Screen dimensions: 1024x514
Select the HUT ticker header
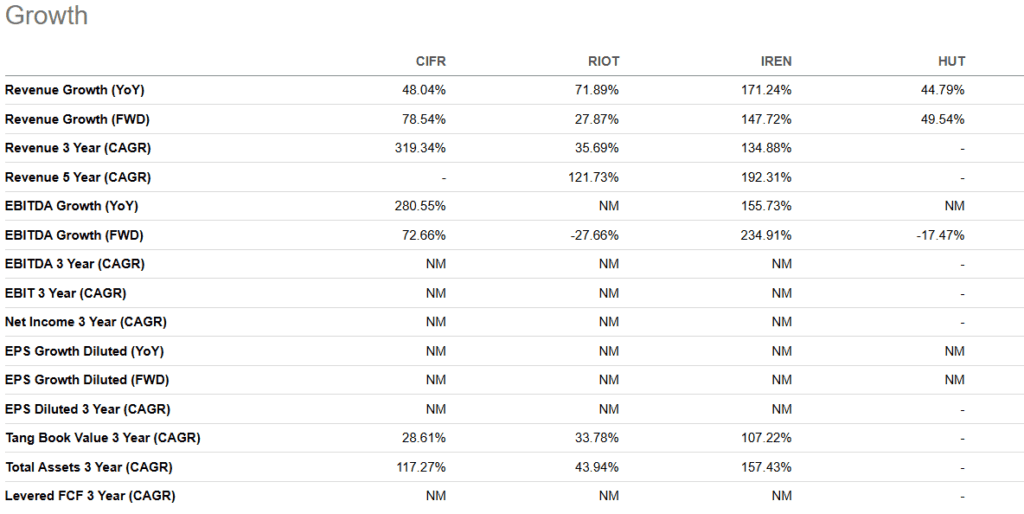pyautogui.click(x=952, y=61)
